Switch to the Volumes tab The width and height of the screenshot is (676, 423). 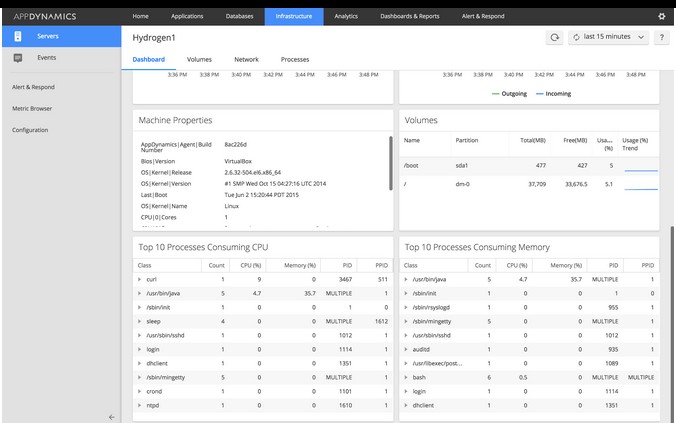[x=199, y=60]
